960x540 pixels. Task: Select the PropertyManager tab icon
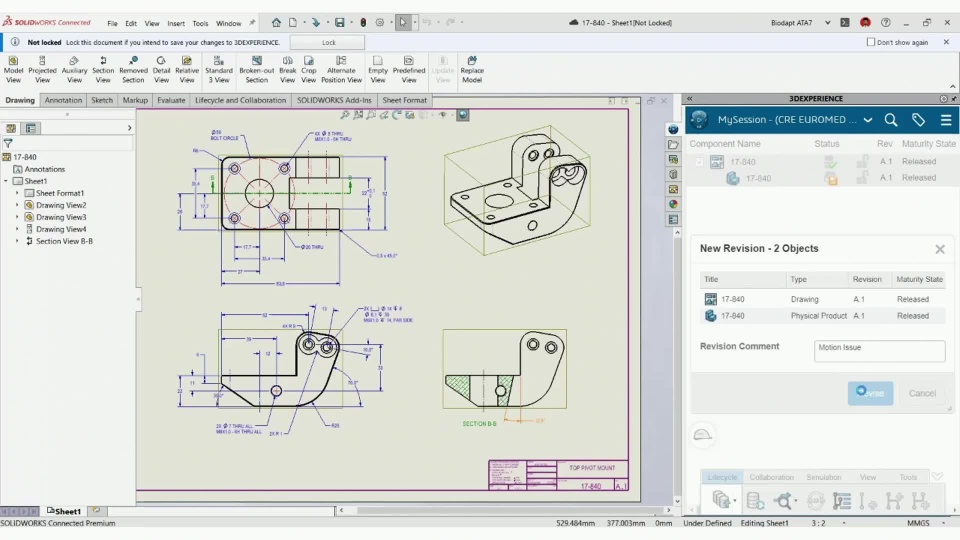click(31, 128)
